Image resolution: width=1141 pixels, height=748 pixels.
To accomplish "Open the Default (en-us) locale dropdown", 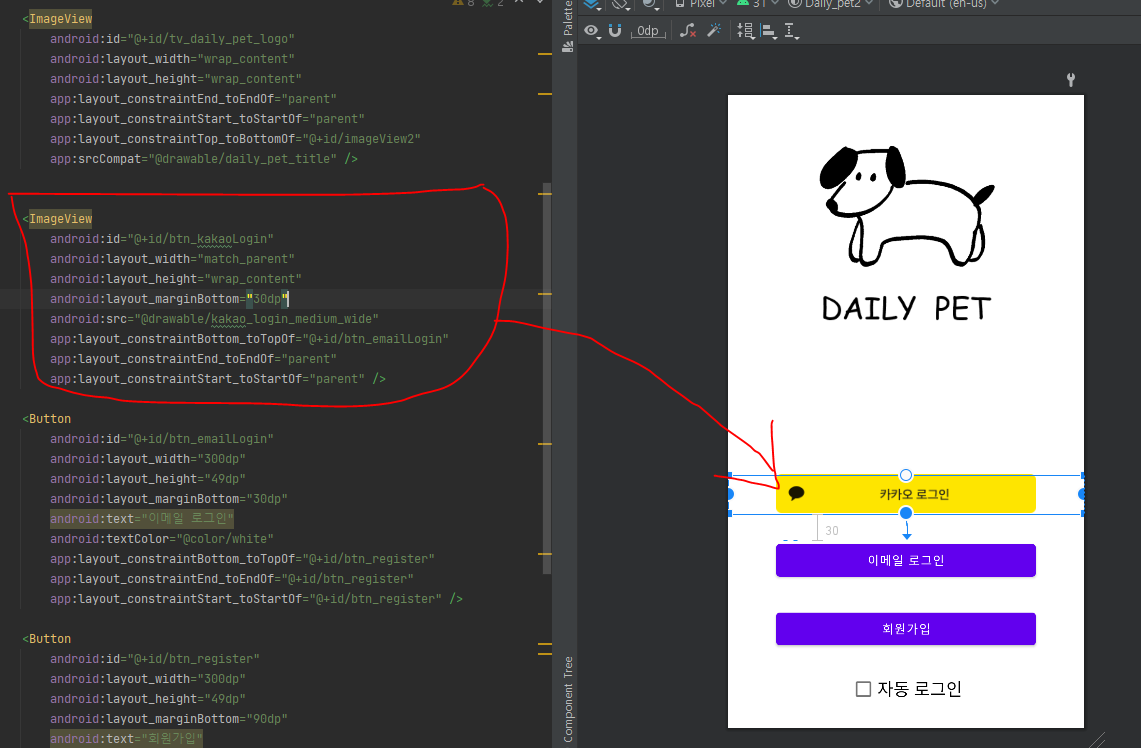I will [x=944, y=4].
